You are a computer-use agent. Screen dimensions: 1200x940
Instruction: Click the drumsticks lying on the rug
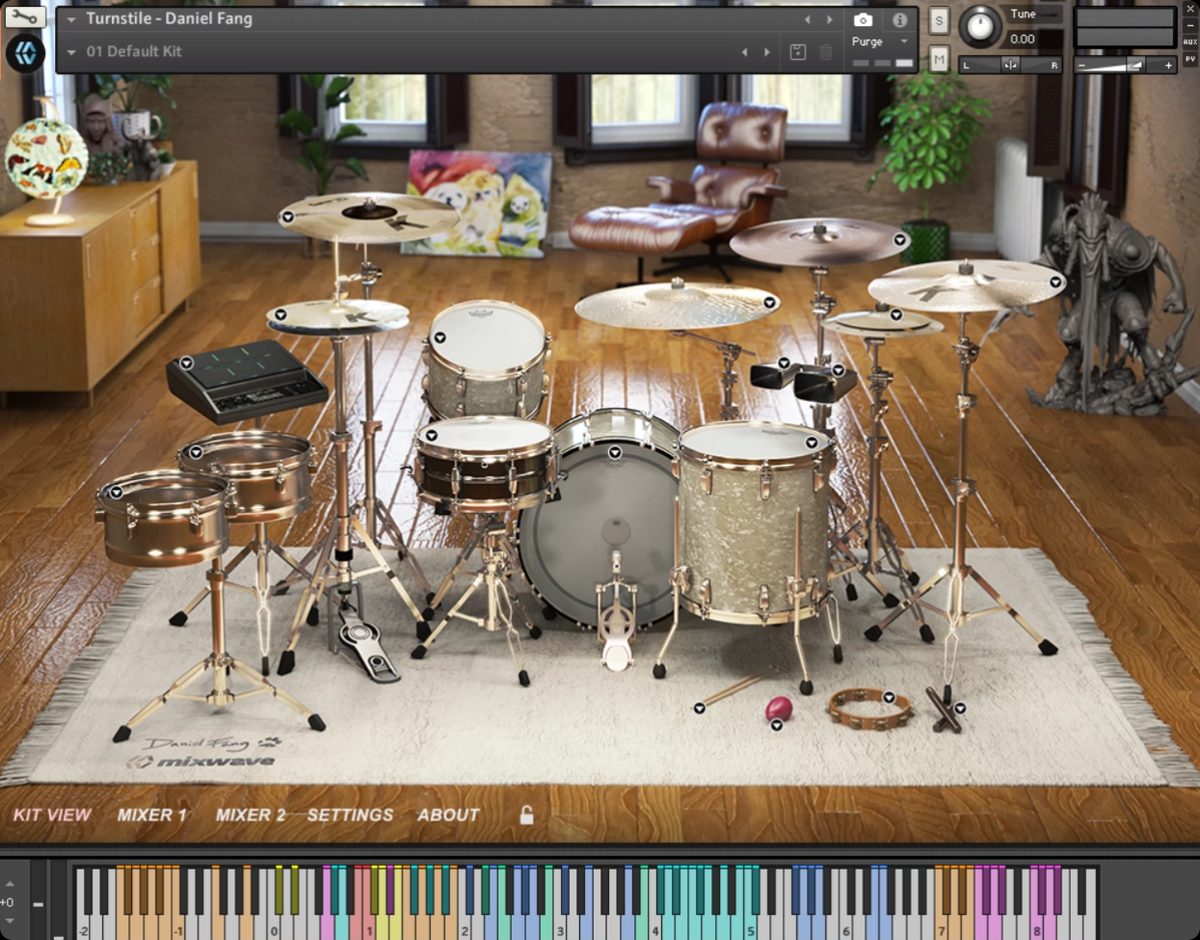tap(734, 690)
